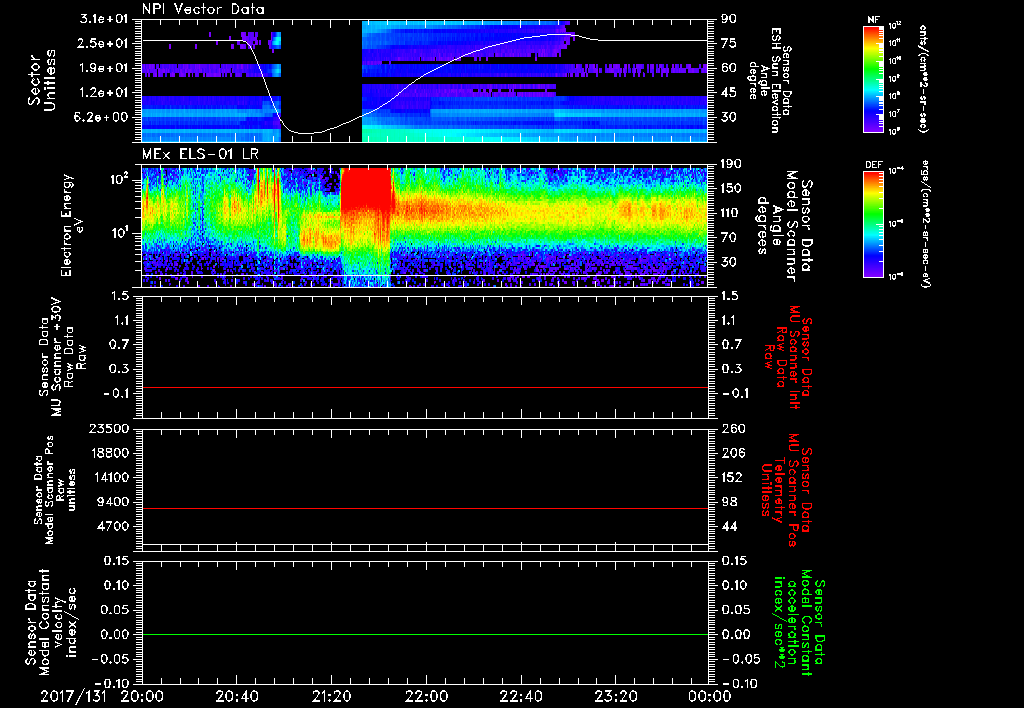Click the 9400 scanner position tick
Image resolution: width=1024 pixels, height=708 pixels.
pos(116,502)
